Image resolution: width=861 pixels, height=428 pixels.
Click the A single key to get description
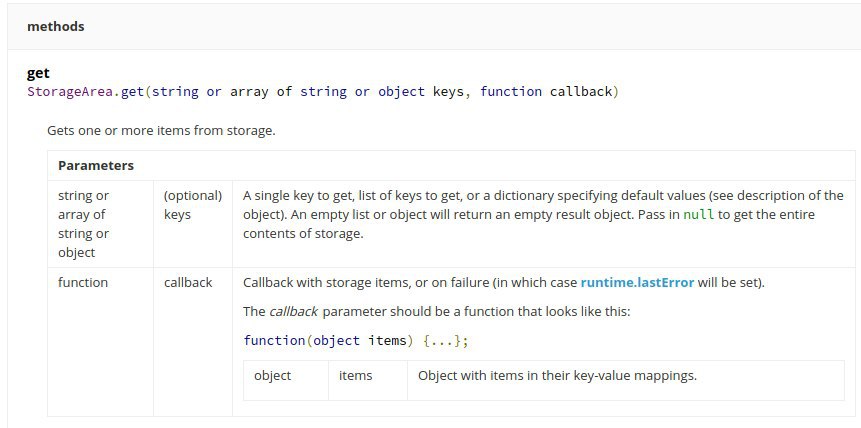[543, 214]
